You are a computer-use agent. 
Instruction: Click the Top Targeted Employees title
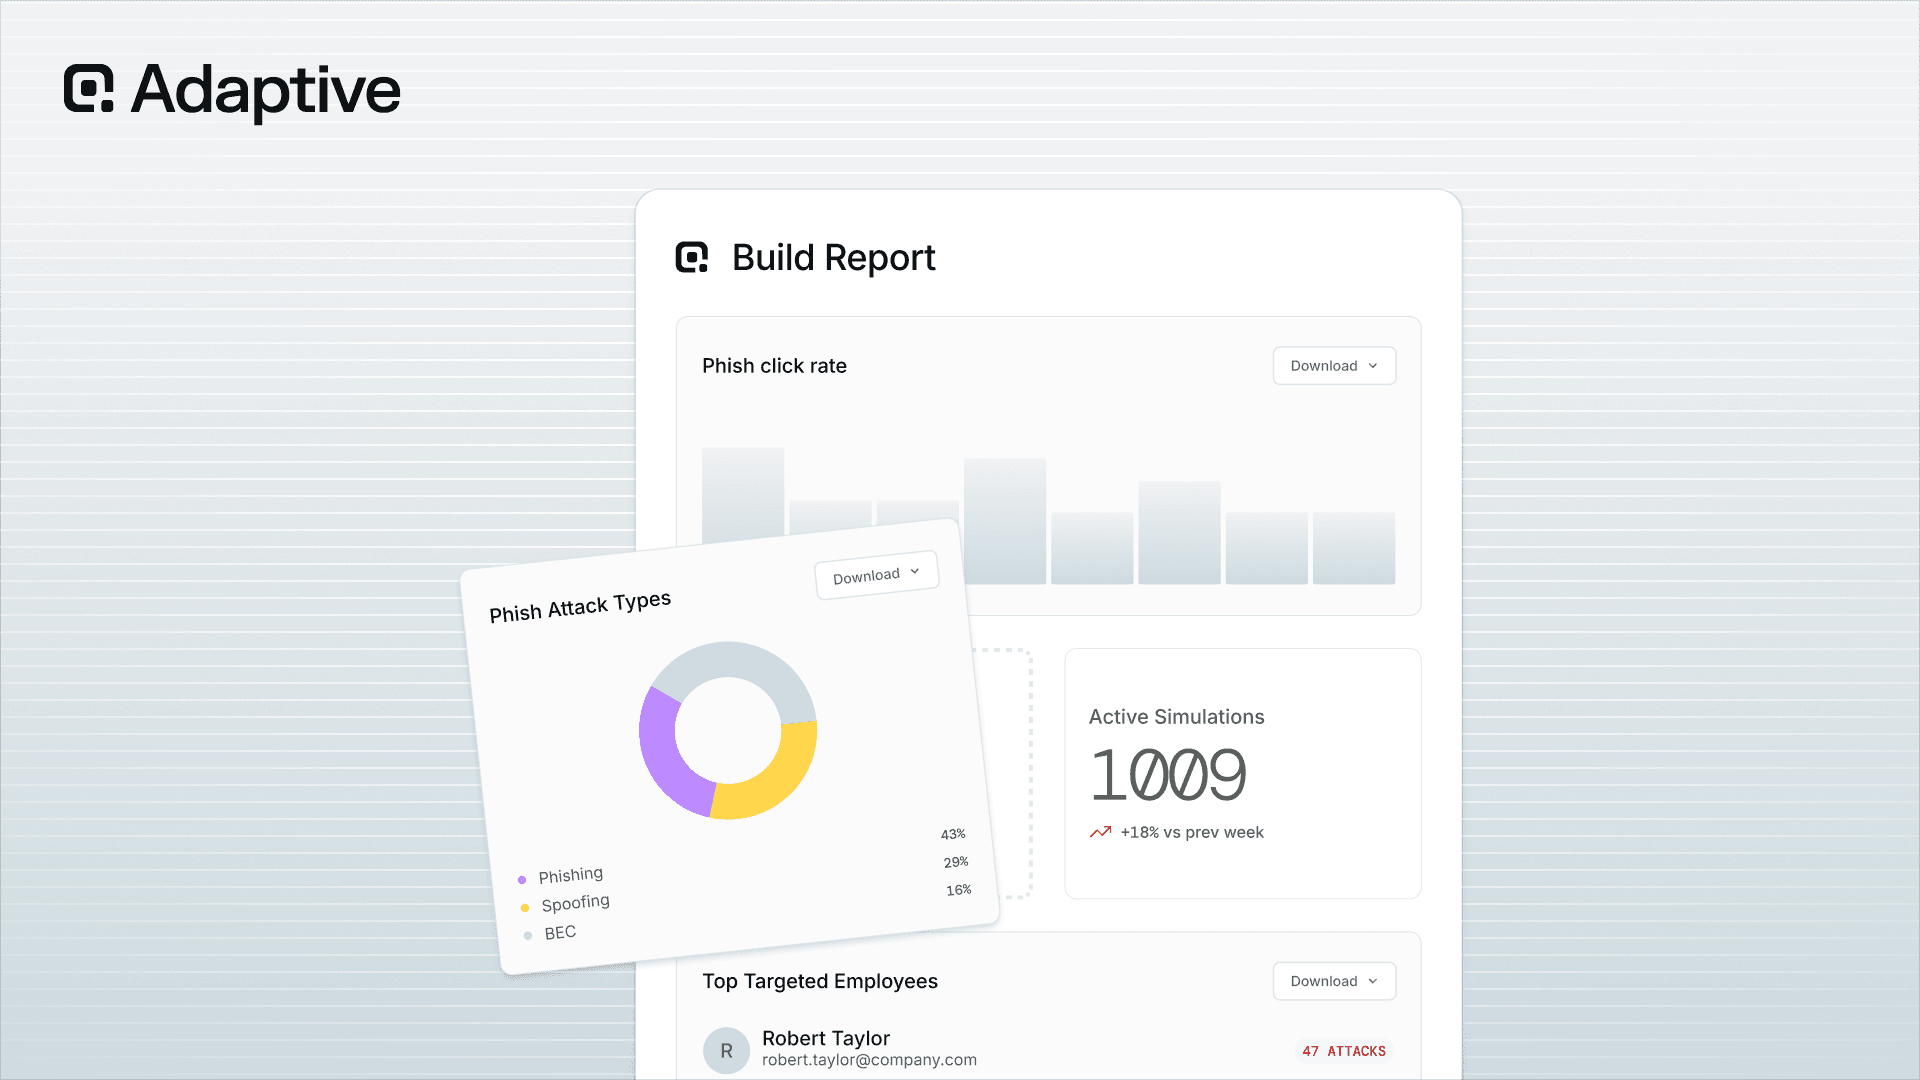[x=820, y=981]
